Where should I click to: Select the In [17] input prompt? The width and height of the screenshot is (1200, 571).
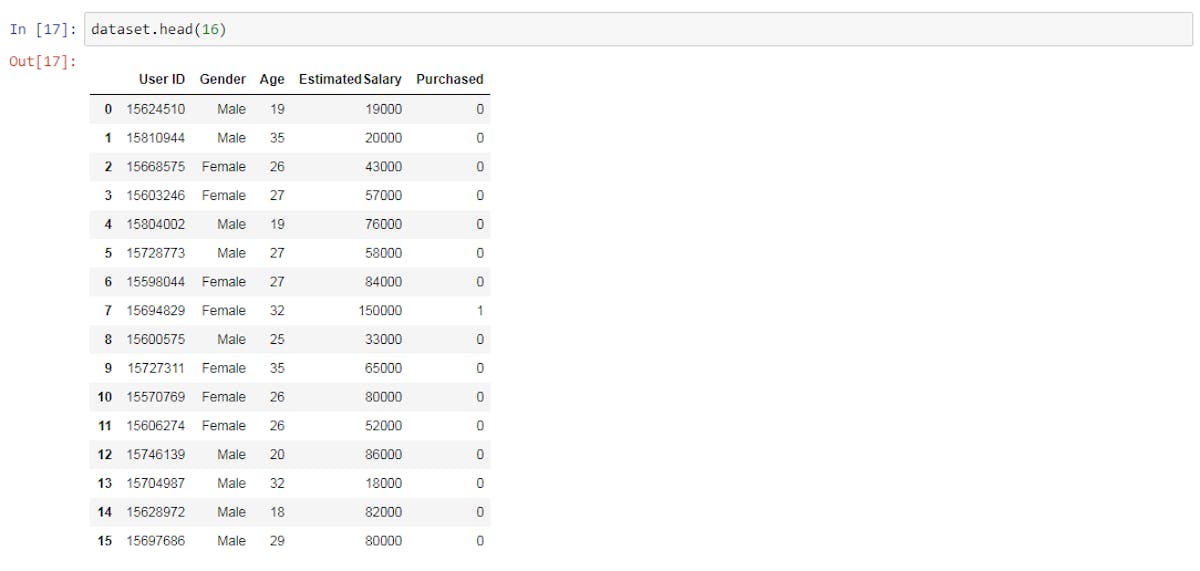(x=42, y=29)
